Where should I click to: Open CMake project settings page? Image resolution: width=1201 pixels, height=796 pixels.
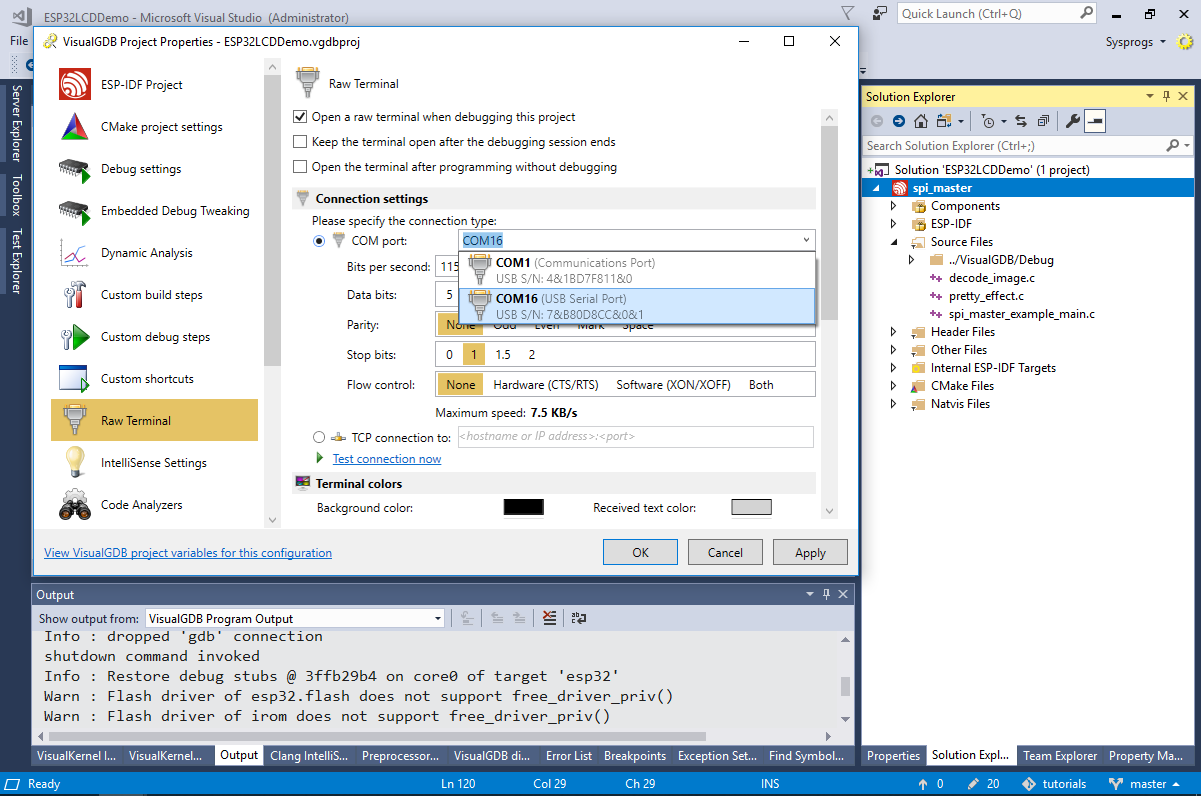(x=154, y=127)
